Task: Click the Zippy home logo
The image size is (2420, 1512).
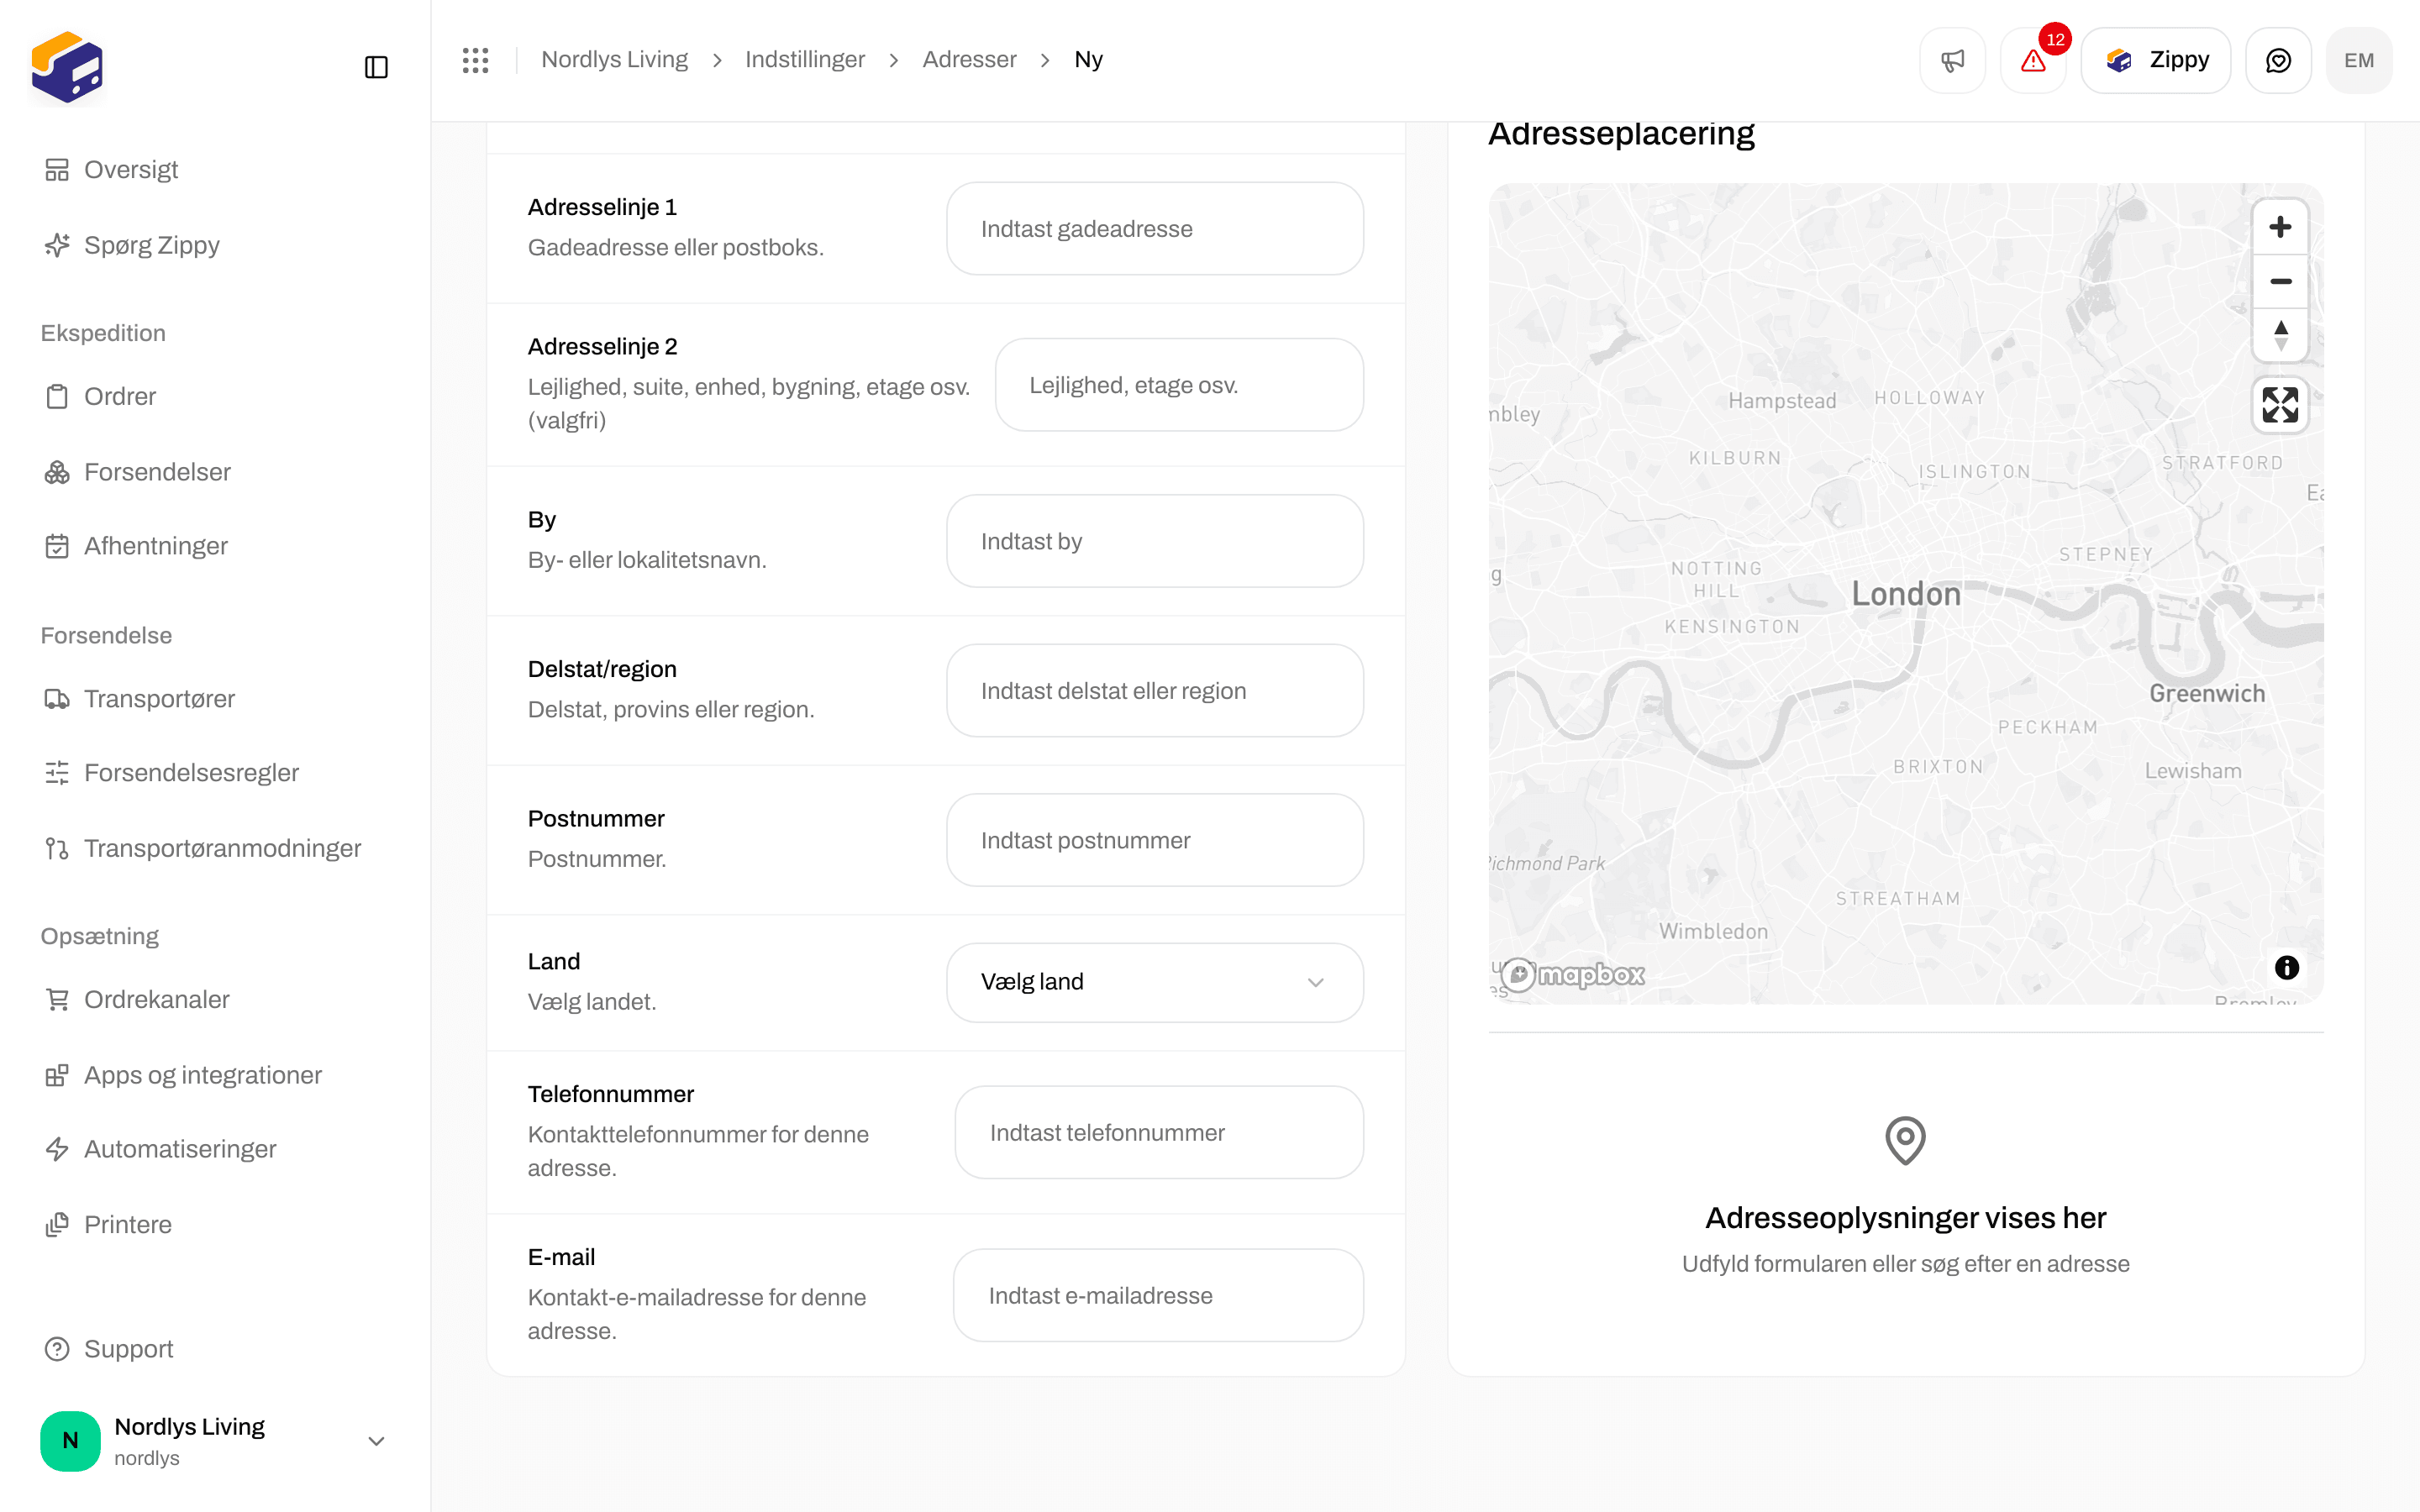Action: click(x=67, y=67)
